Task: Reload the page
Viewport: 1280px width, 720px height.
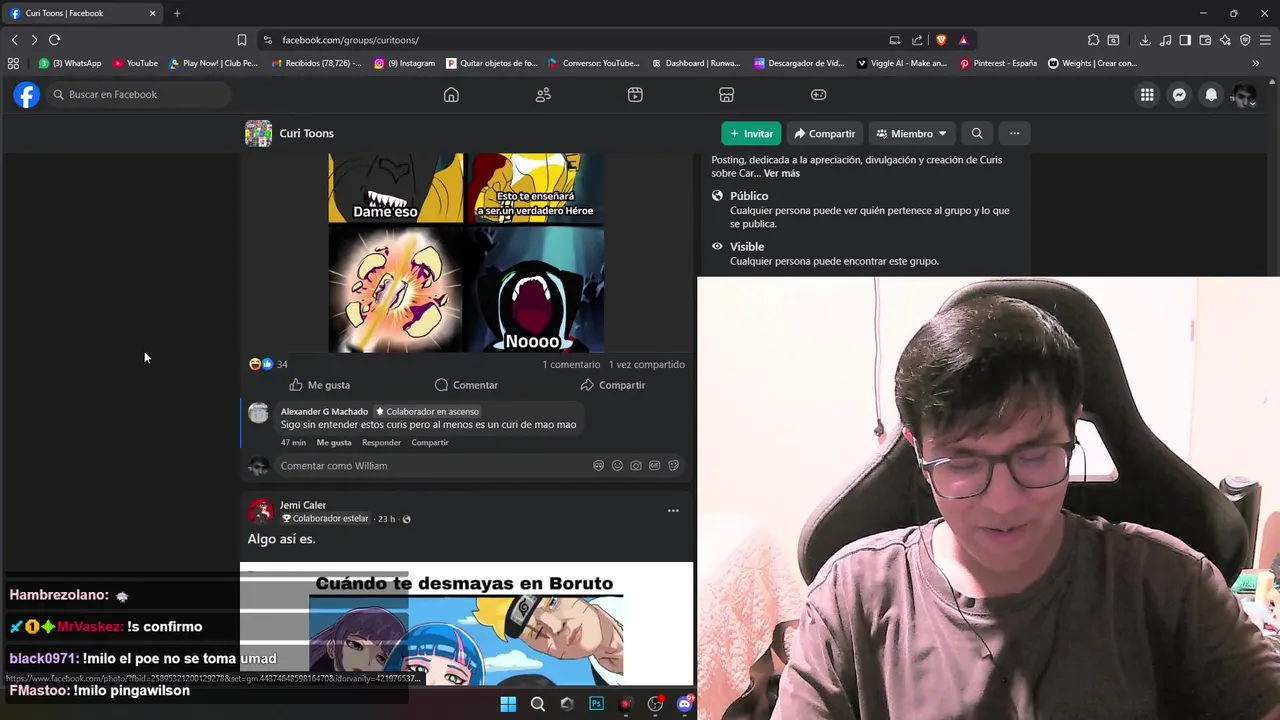Action: pos(54,40)
